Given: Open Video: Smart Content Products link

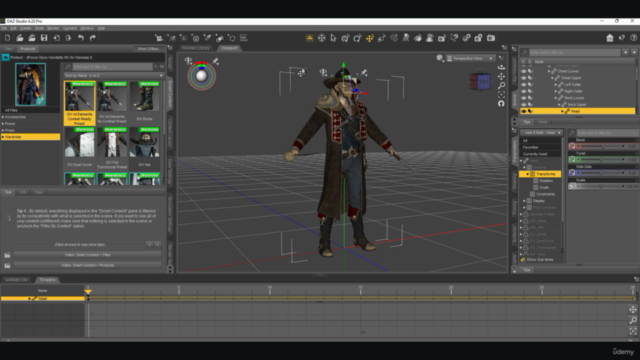Looking at the screenshot, I should (x=87, y=265).
